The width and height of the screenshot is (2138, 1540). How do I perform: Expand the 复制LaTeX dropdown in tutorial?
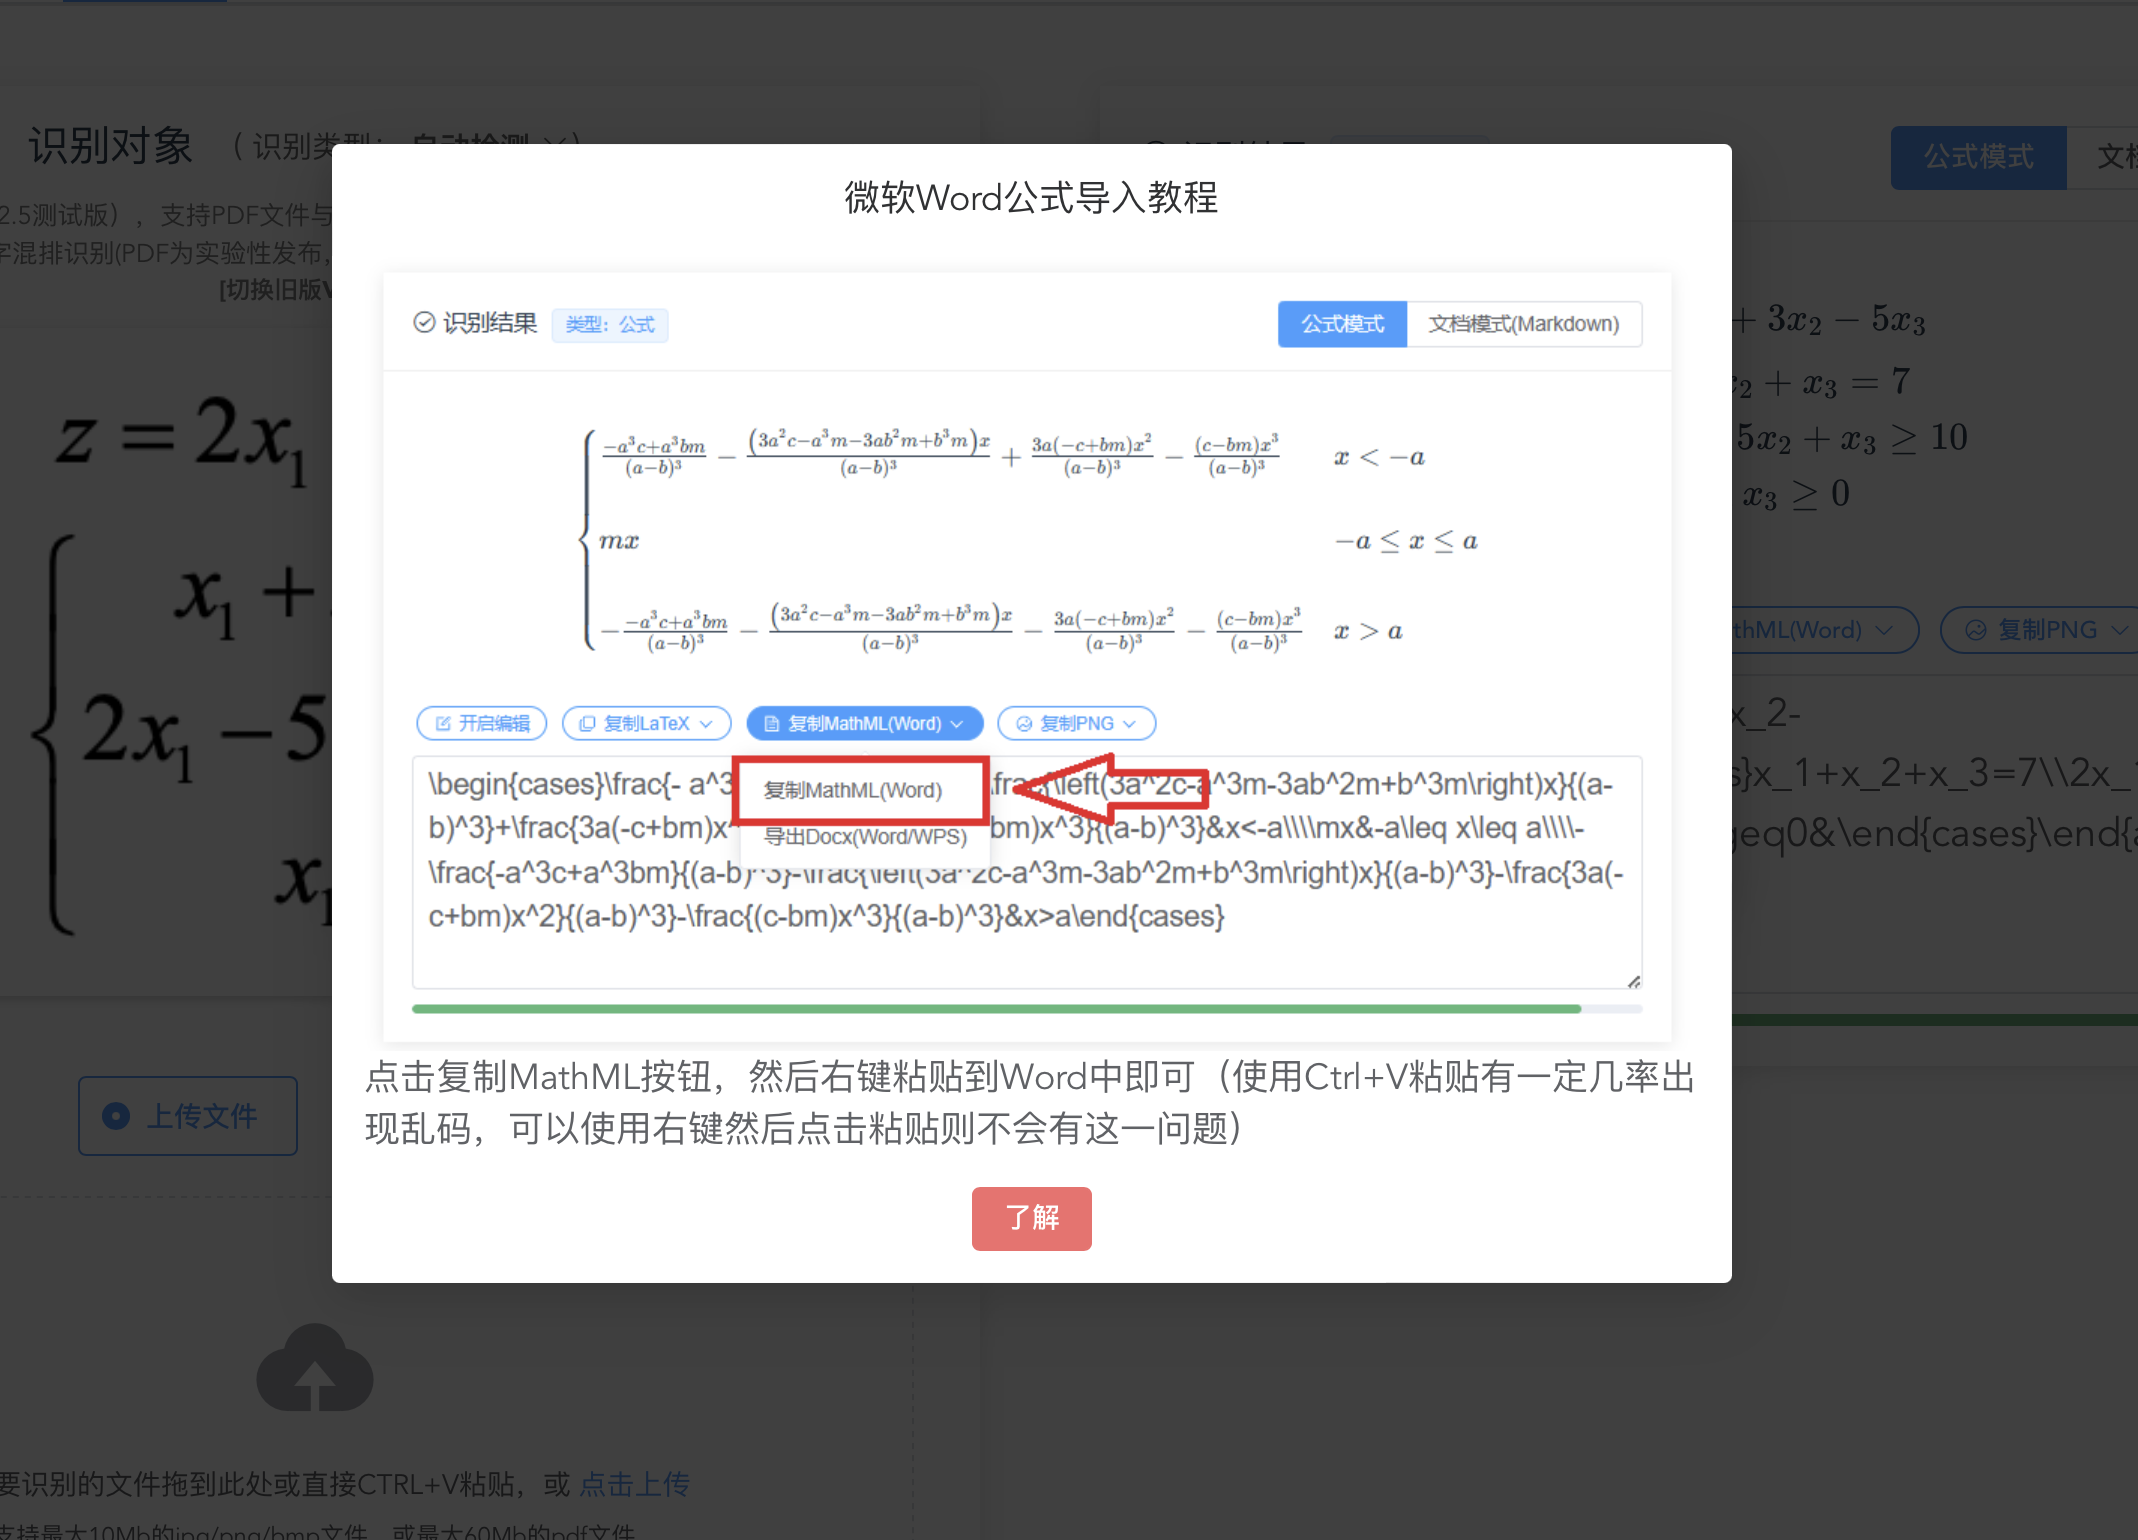[x=646, y=723]
